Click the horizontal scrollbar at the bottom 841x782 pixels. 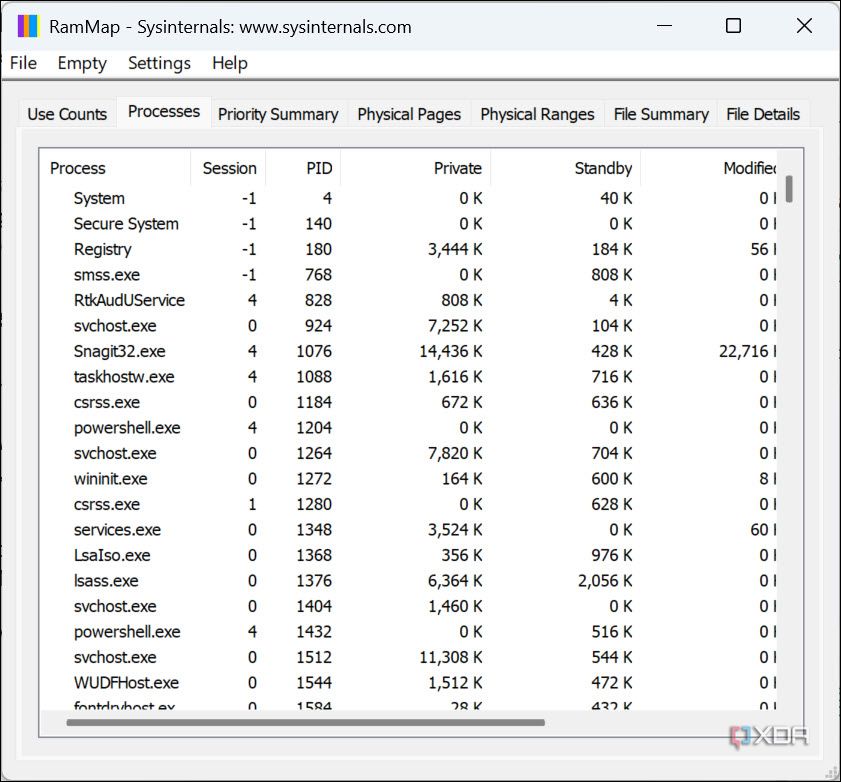pyautogui.click(x=300, y=721)
